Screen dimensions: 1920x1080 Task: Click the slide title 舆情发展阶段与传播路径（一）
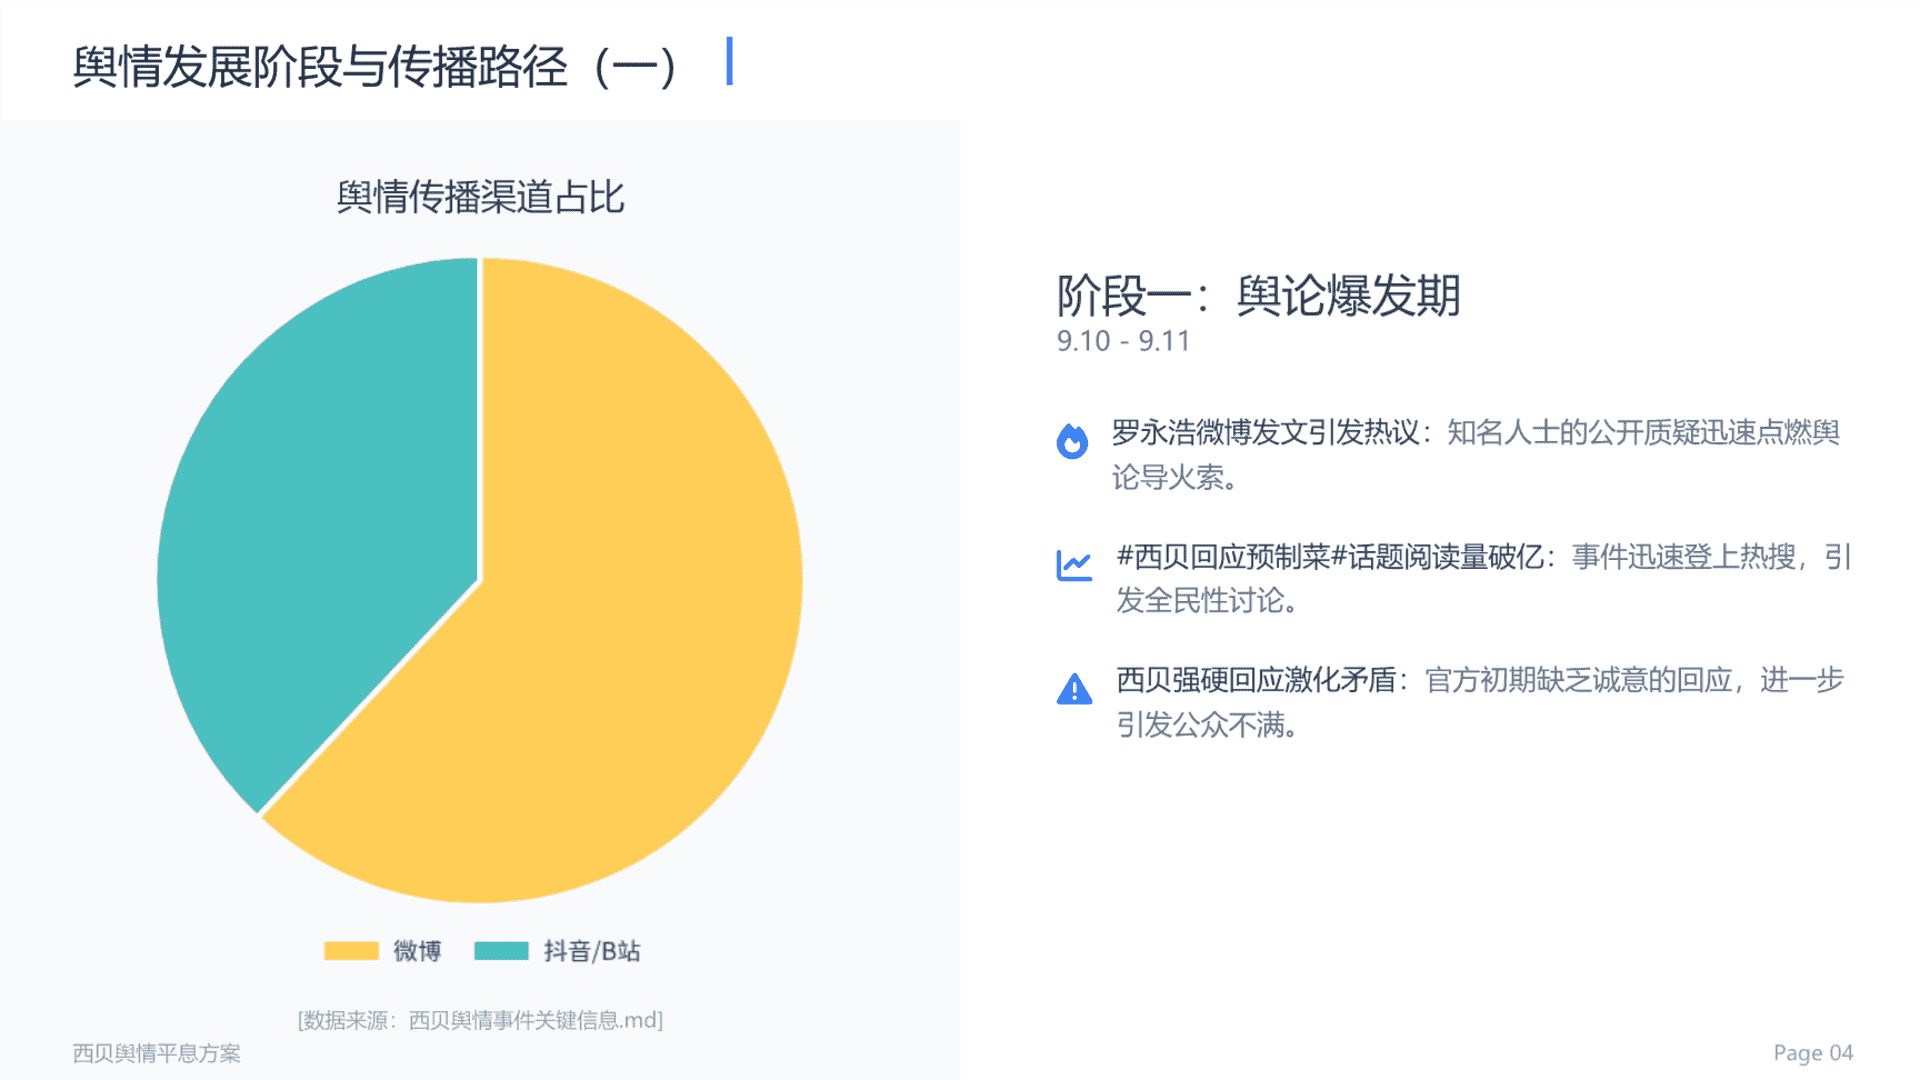tap(375, 67)
